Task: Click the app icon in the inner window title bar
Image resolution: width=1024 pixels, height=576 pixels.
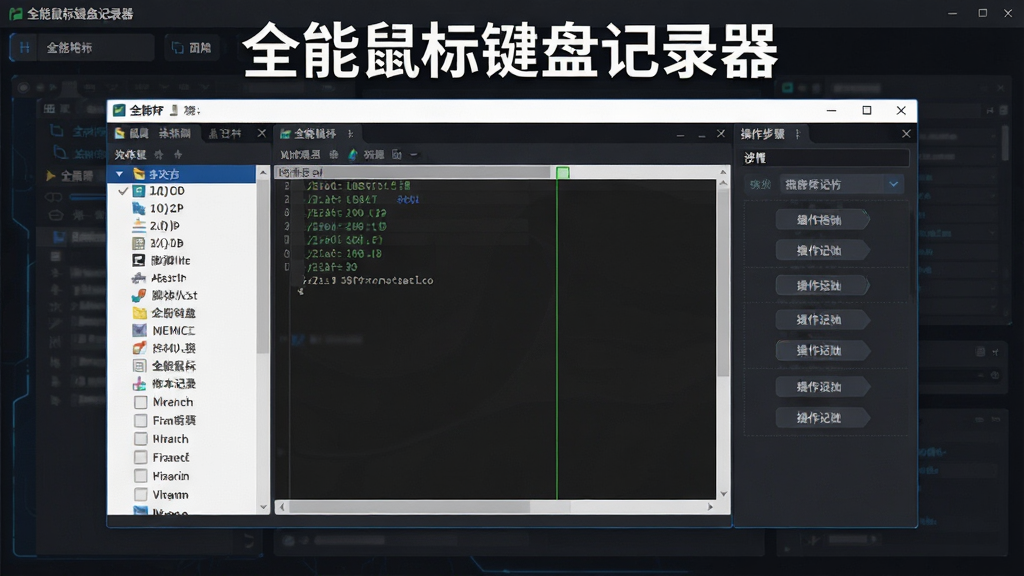Action: tap(119, 110)
